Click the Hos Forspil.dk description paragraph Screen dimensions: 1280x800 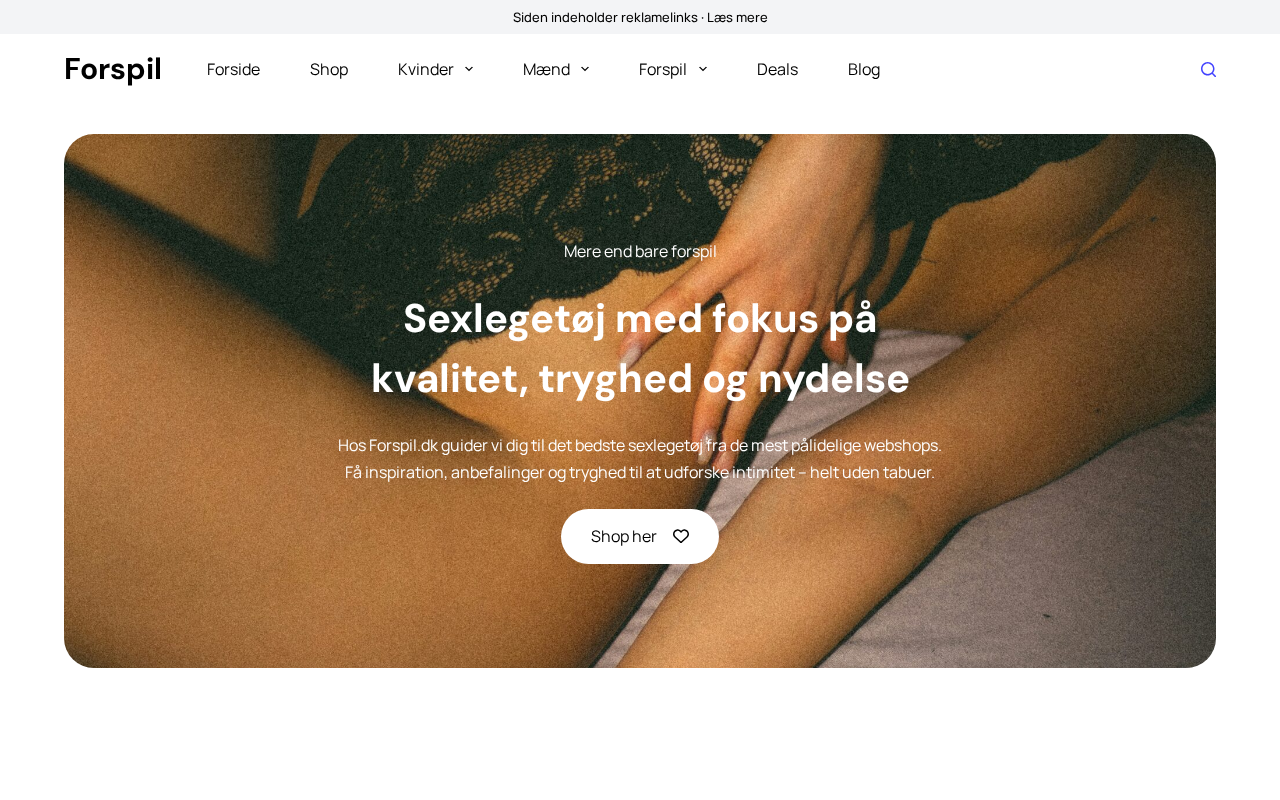coord(640,458)
